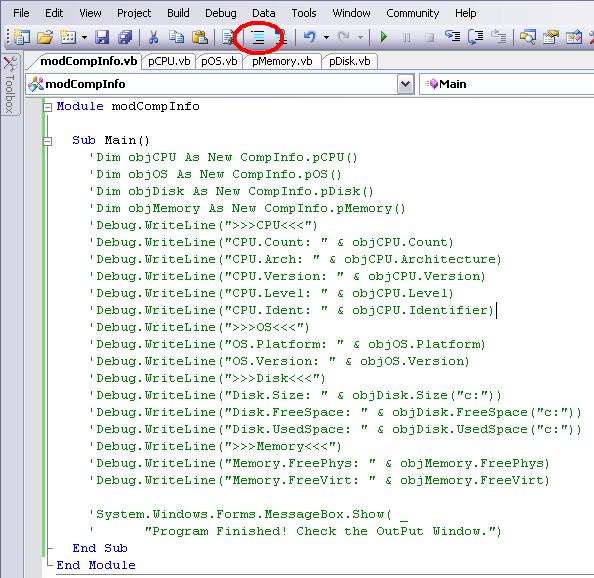Click the Save All icon
The height and width of the screenshot is (578, 594).
[x=125, y=37]
